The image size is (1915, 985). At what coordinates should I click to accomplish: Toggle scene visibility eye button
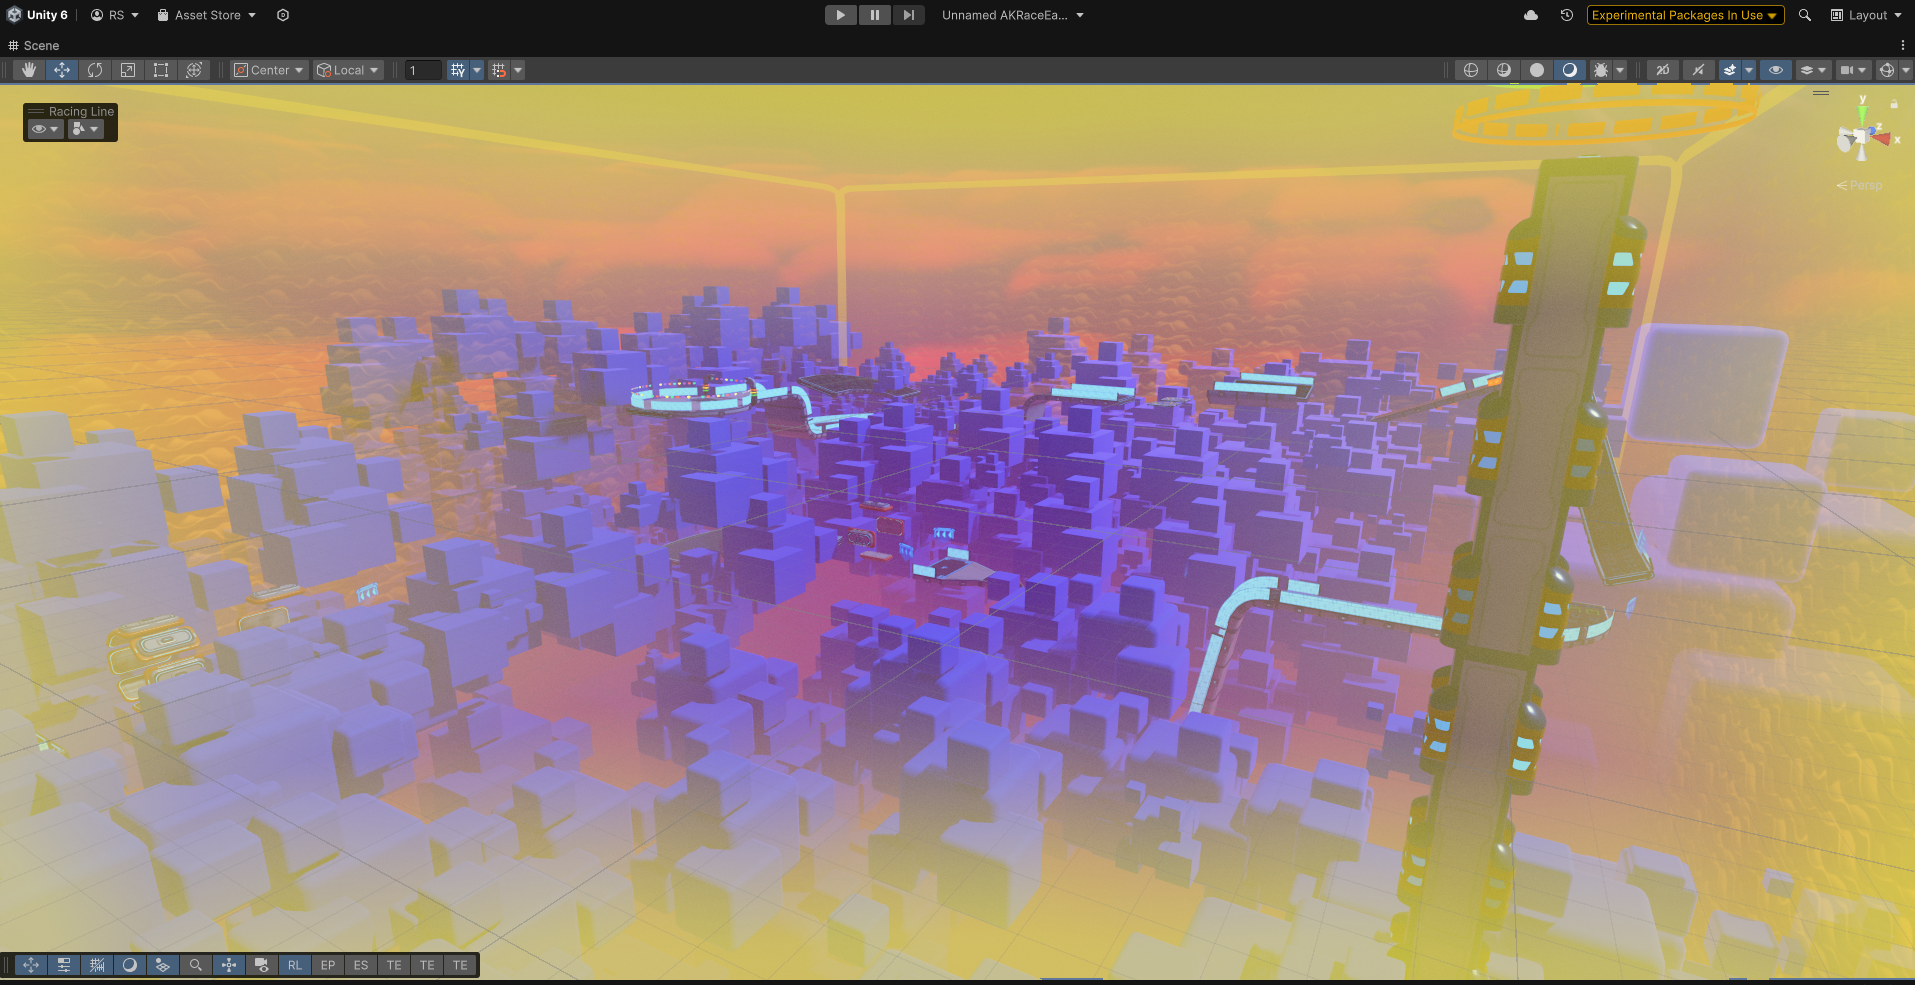[x=1776, y=70]
